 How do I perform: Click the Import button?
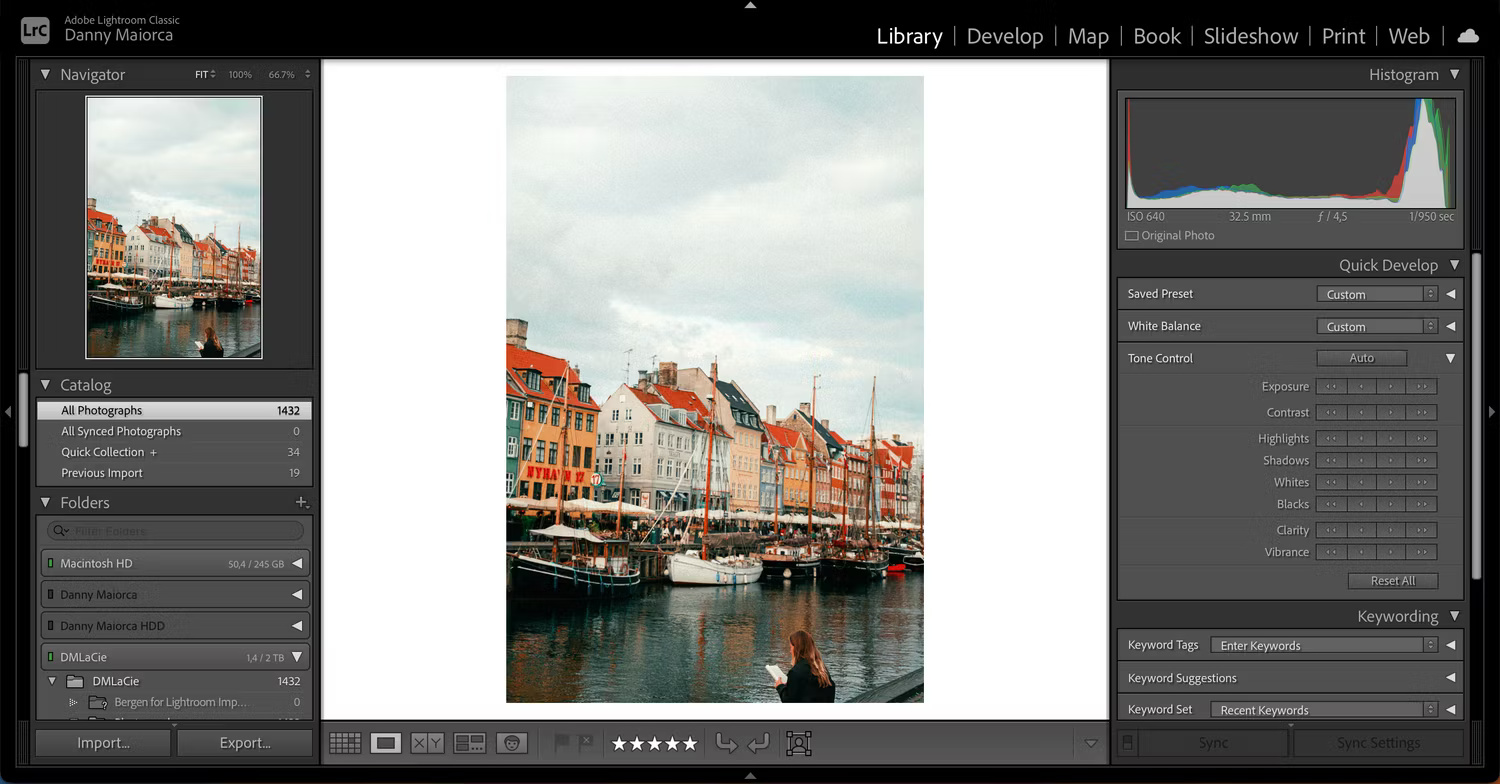[101, 742]
